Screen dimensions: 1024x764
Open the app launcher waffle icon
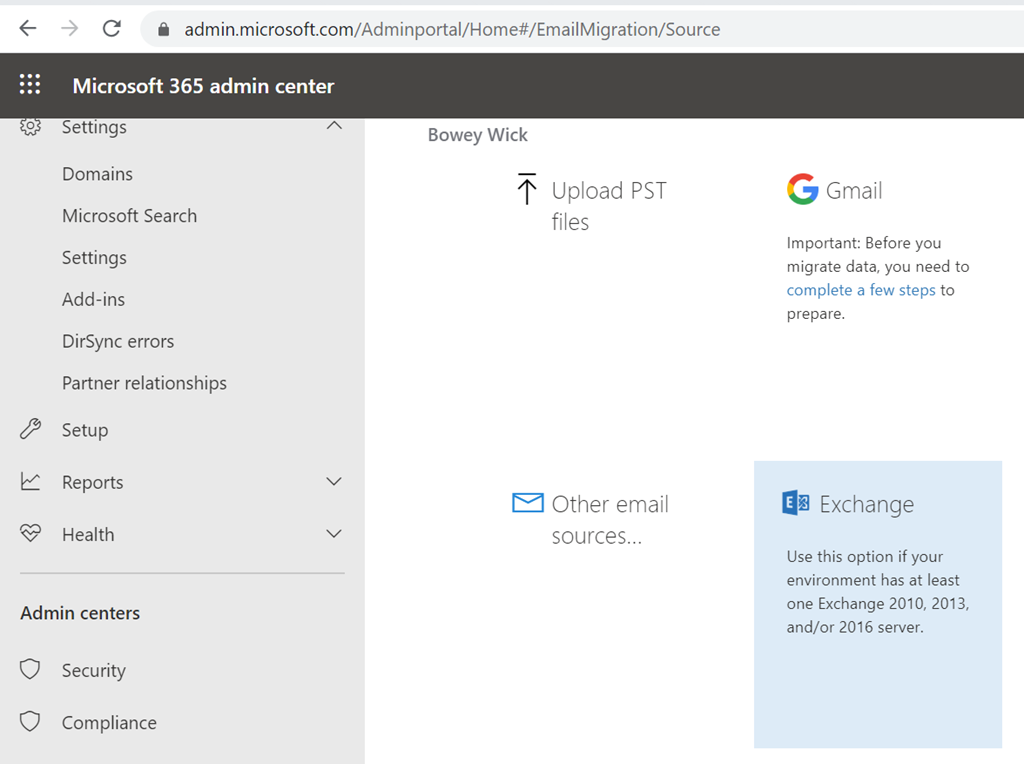coord(30,85)
